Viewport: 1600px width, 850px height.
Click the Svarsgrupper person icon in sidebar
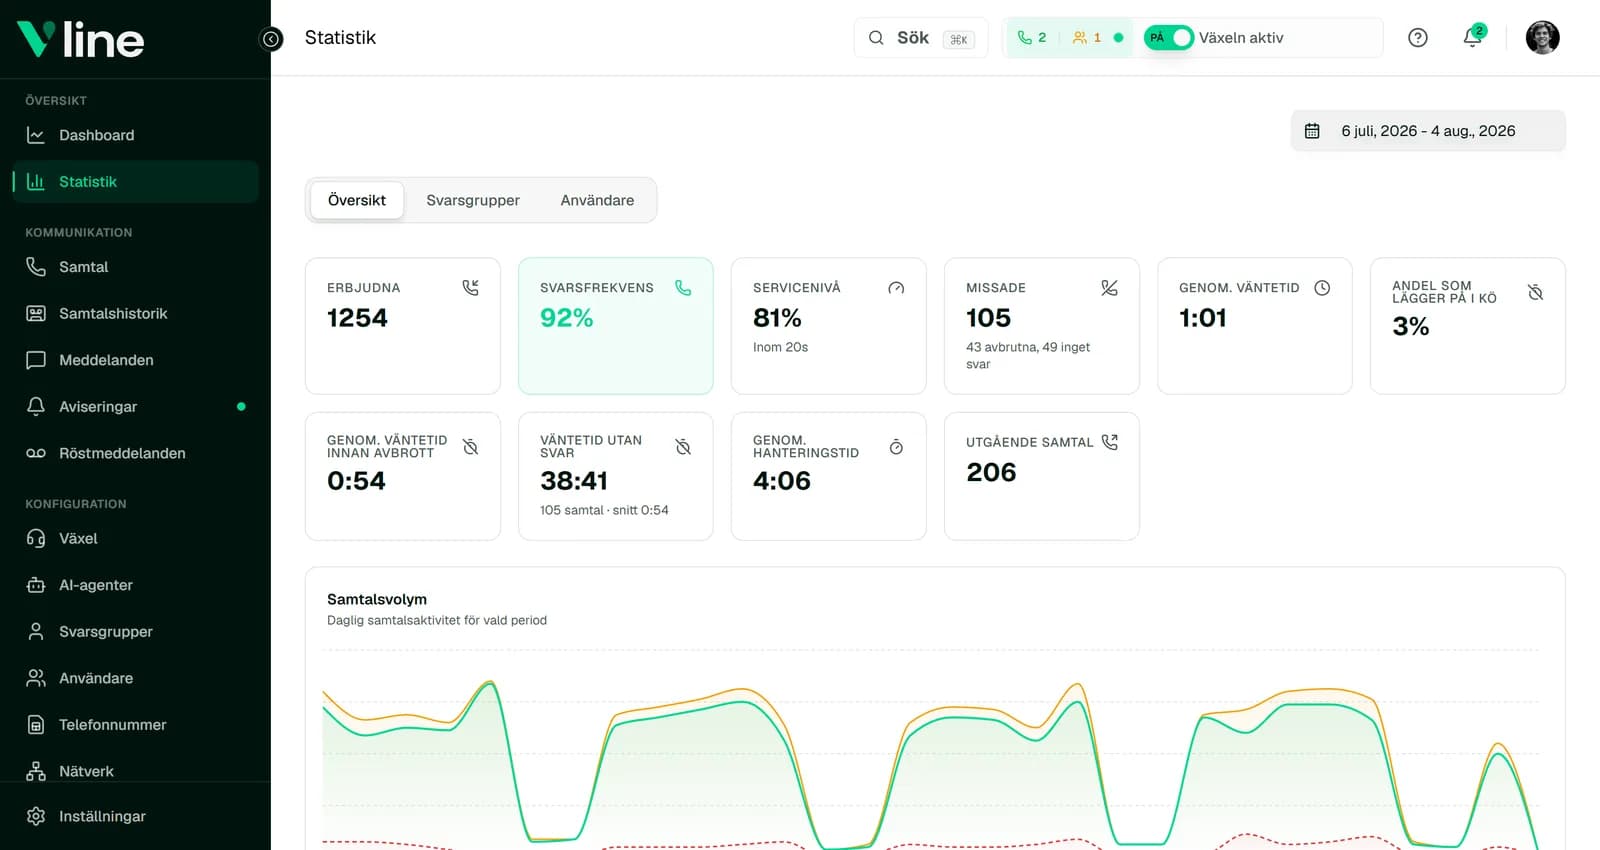(x=36, y=632)
